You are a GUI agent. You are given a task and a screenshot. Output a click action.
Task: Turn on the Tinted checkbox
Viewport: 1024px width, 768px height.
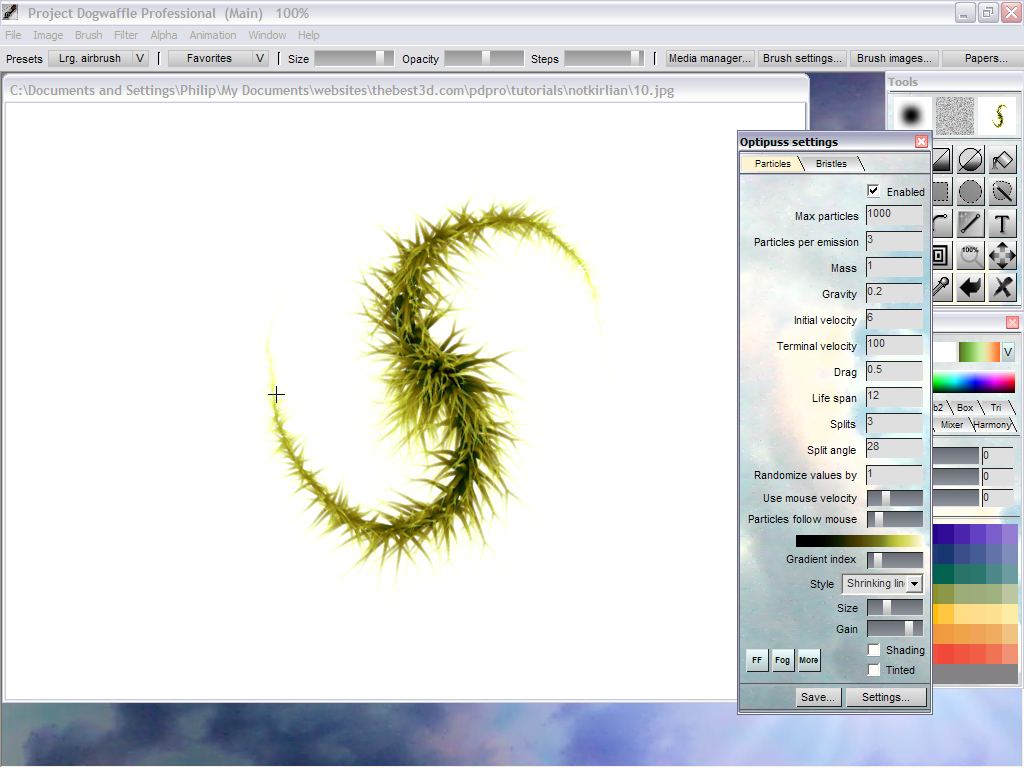(873, 670)
